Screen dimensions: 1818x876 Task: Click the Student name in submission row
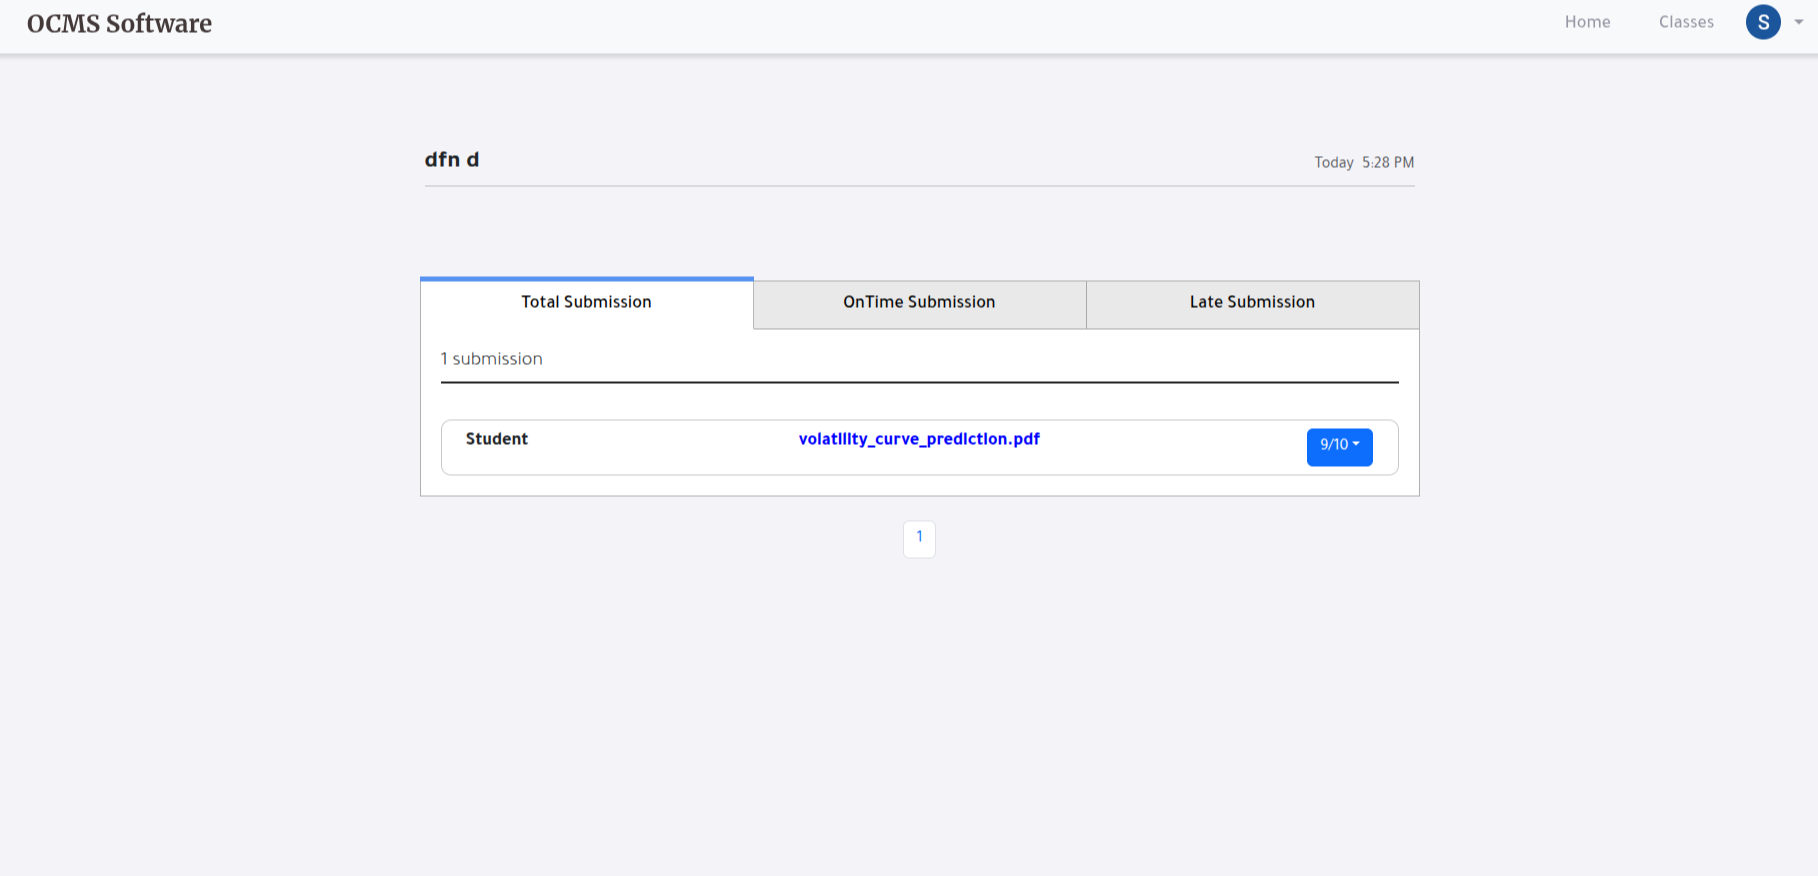(496, 439)
